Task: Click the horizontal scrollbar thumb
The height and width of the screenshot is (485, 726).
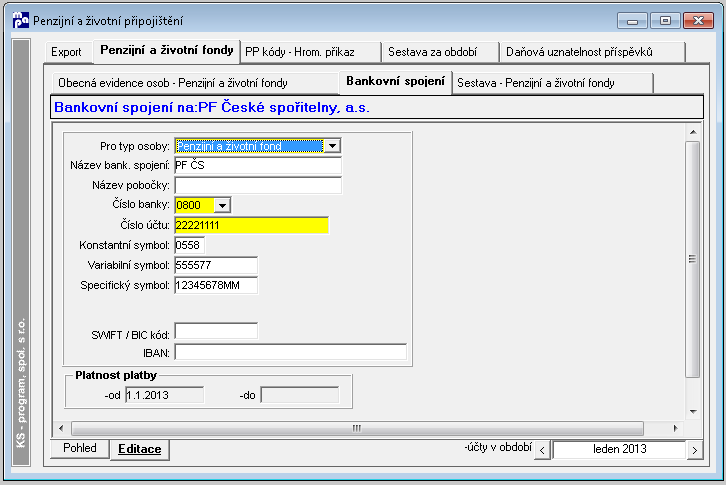Action: point(357,428)
